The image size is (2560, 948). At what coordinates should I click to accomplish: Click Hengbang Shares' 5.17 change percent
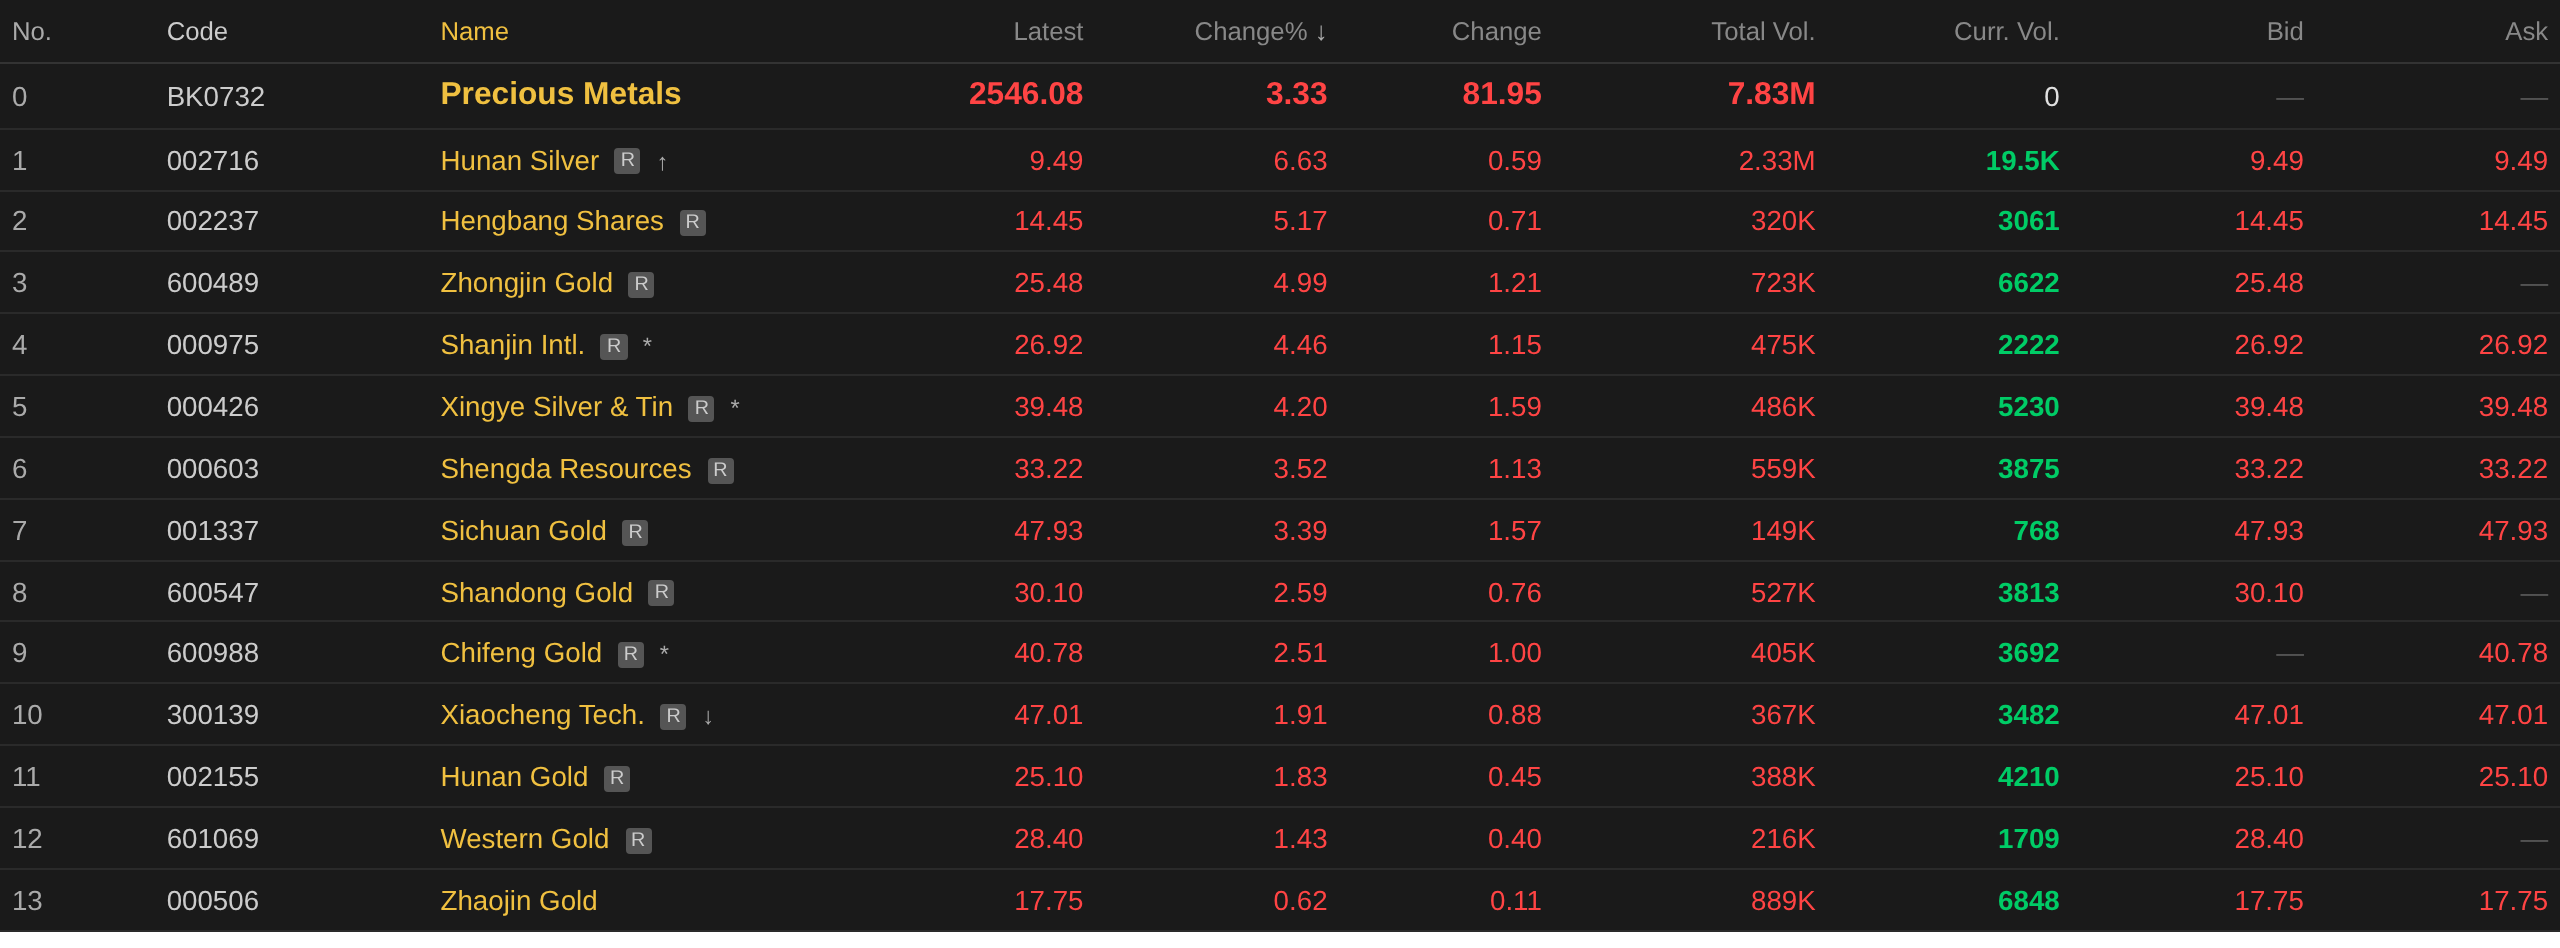tap(1300, 221)
